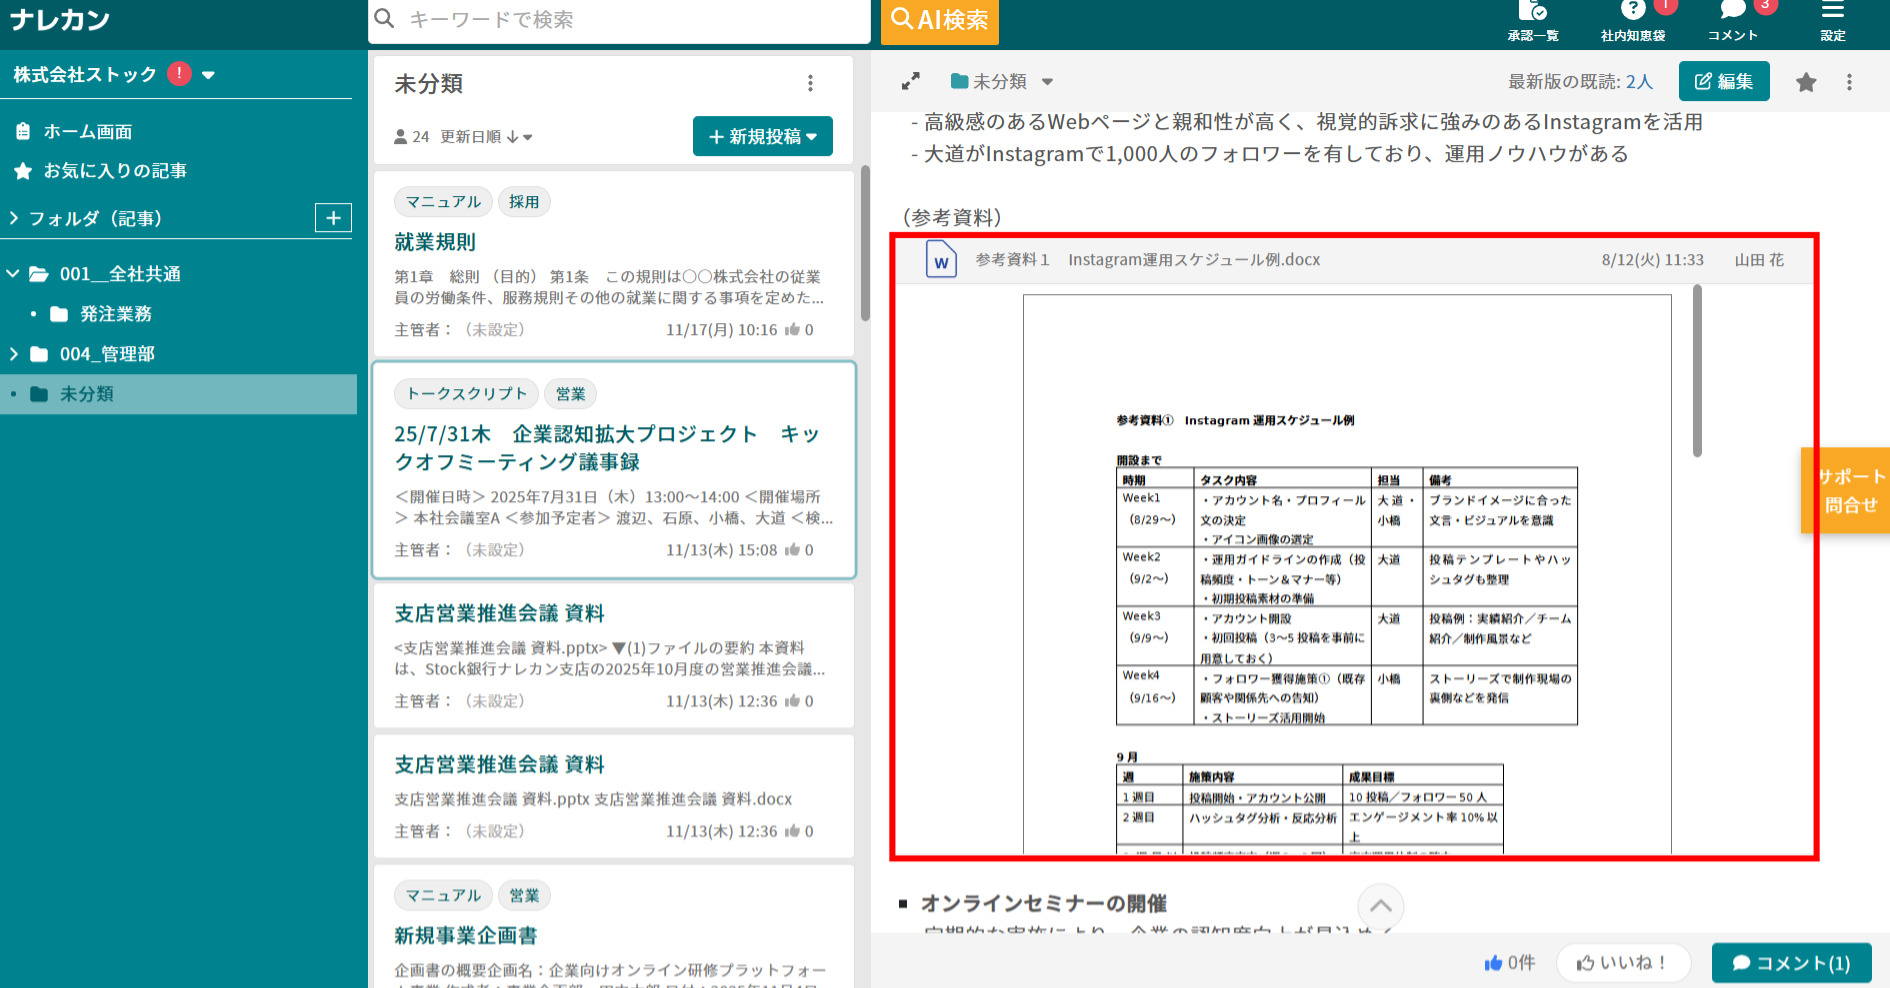Open the 承認一覧 panel from the top bar
This screenshot has height=988, width=1890.
click(x=1533, y=18)
